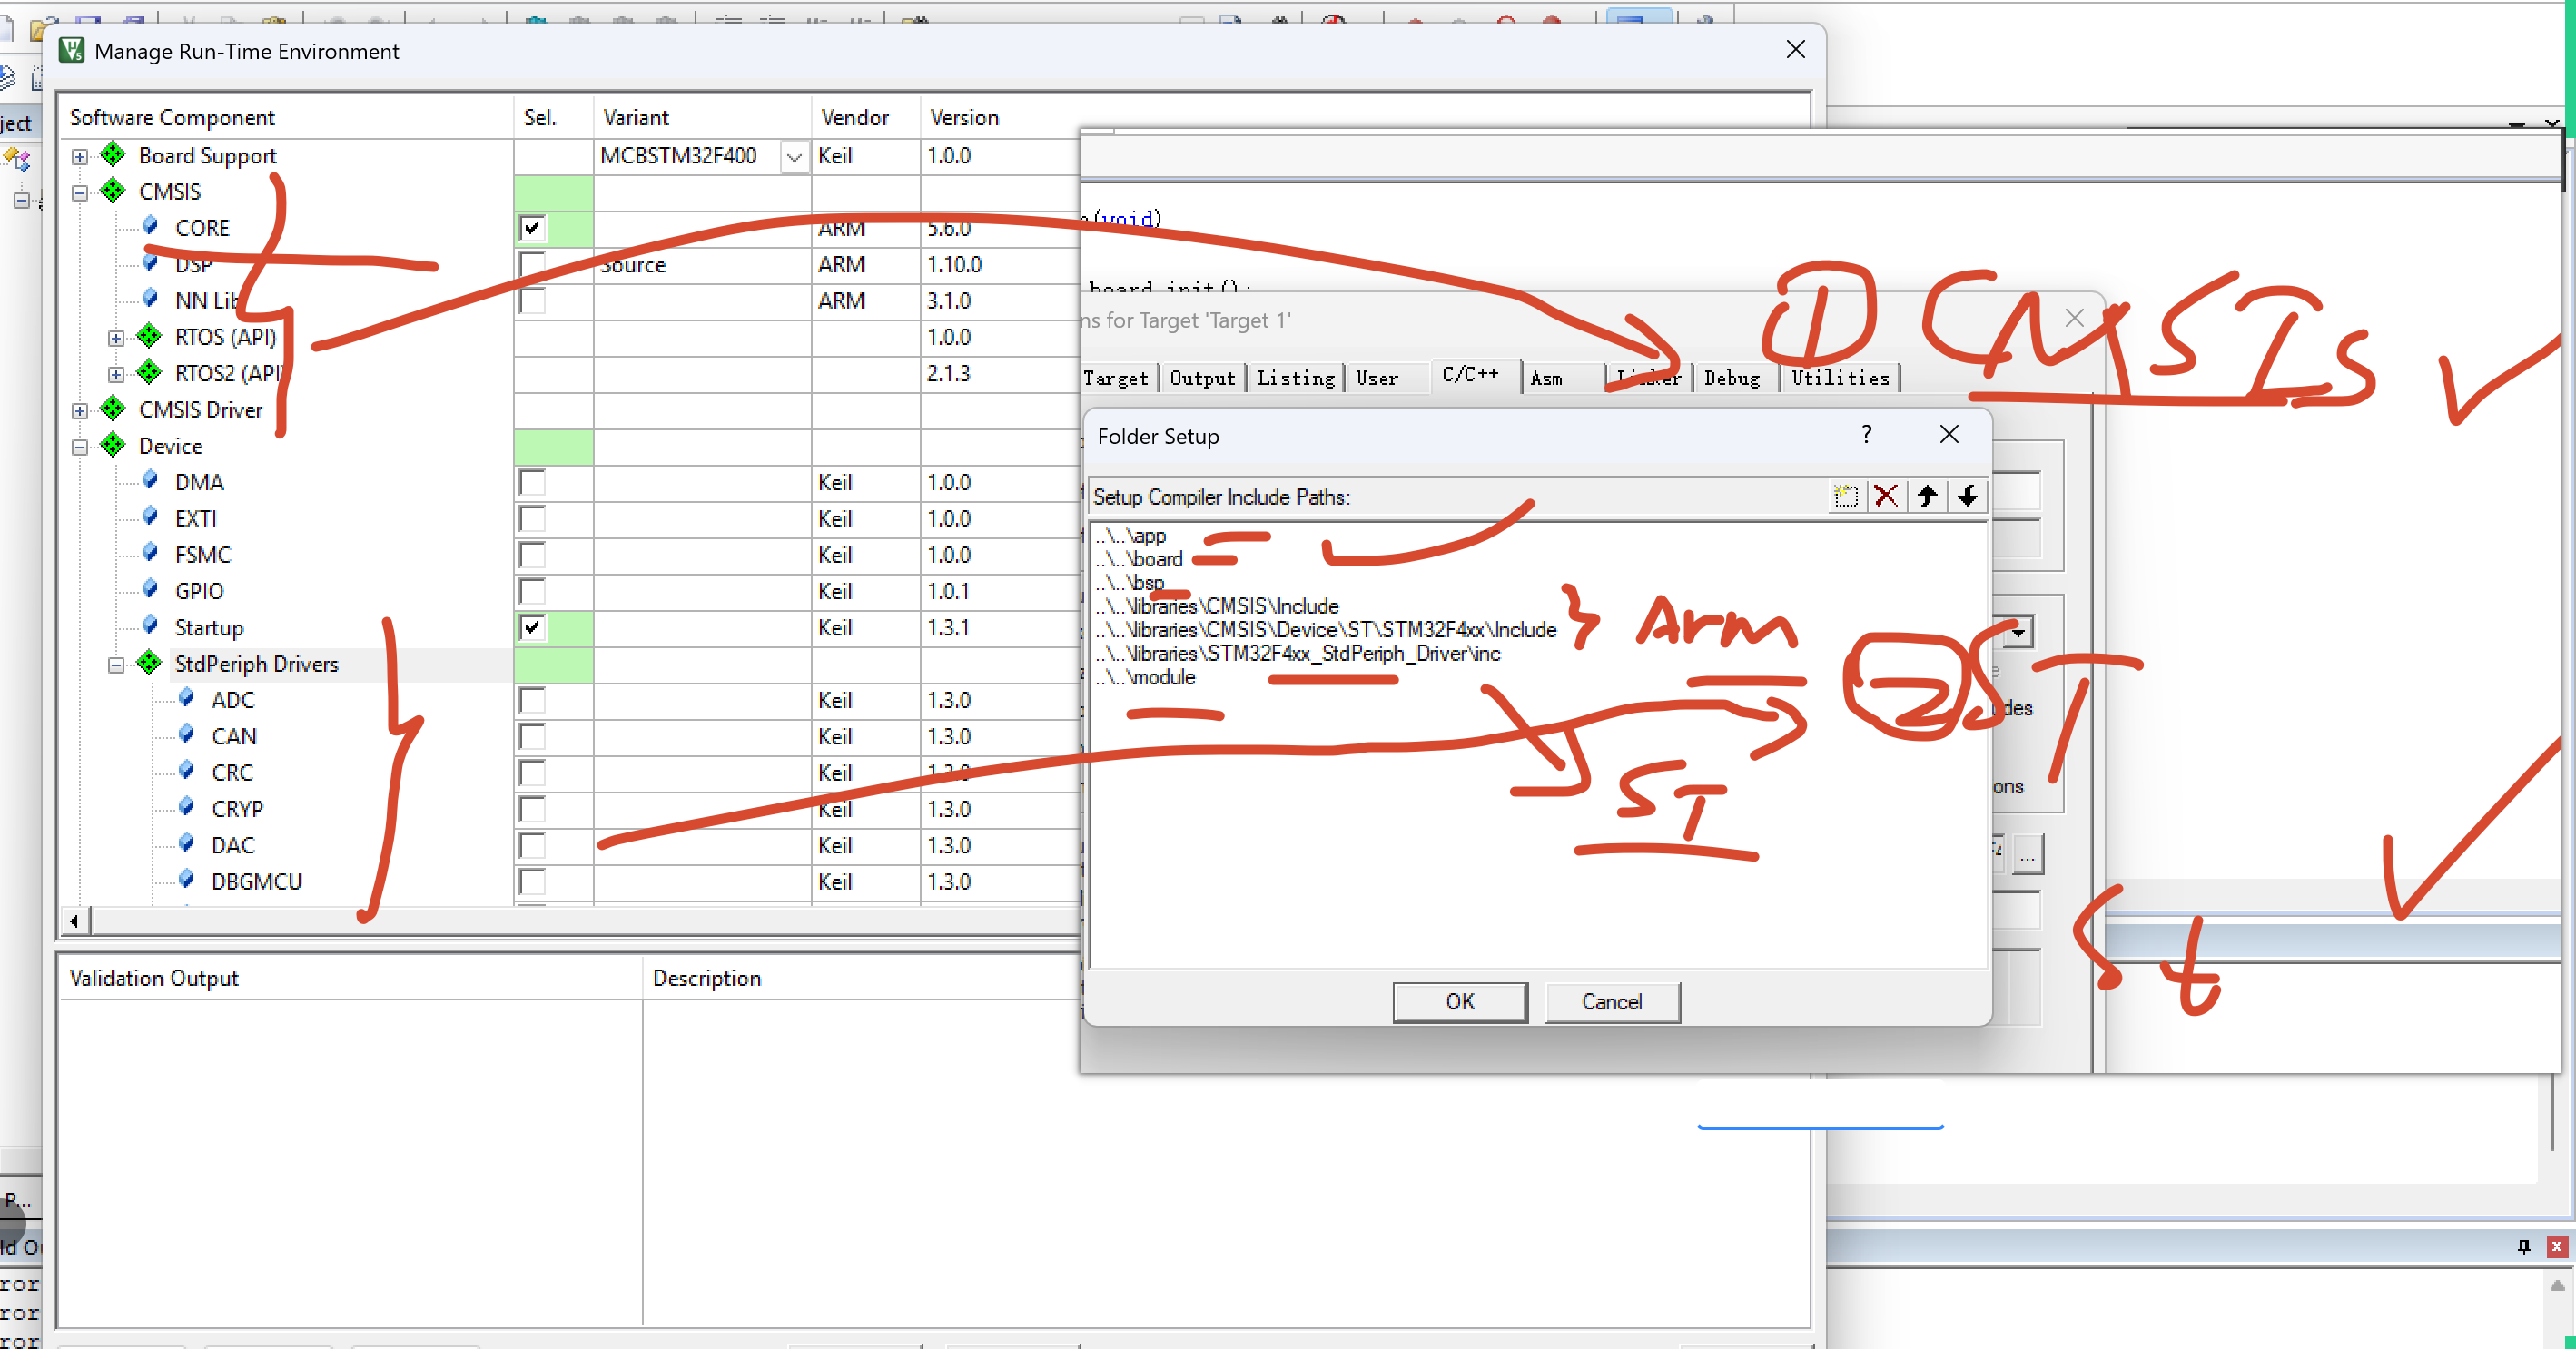Collapse the Device tree node

(x=80, y=447)
